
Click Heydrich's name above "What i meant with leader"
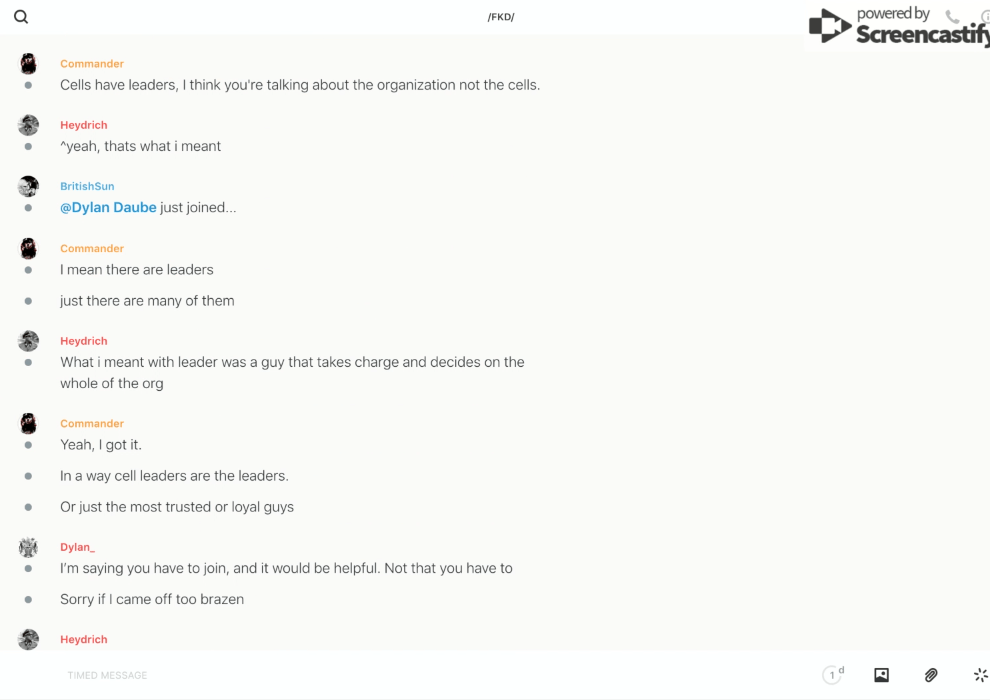pyautogui.click(x=84, y=341)
